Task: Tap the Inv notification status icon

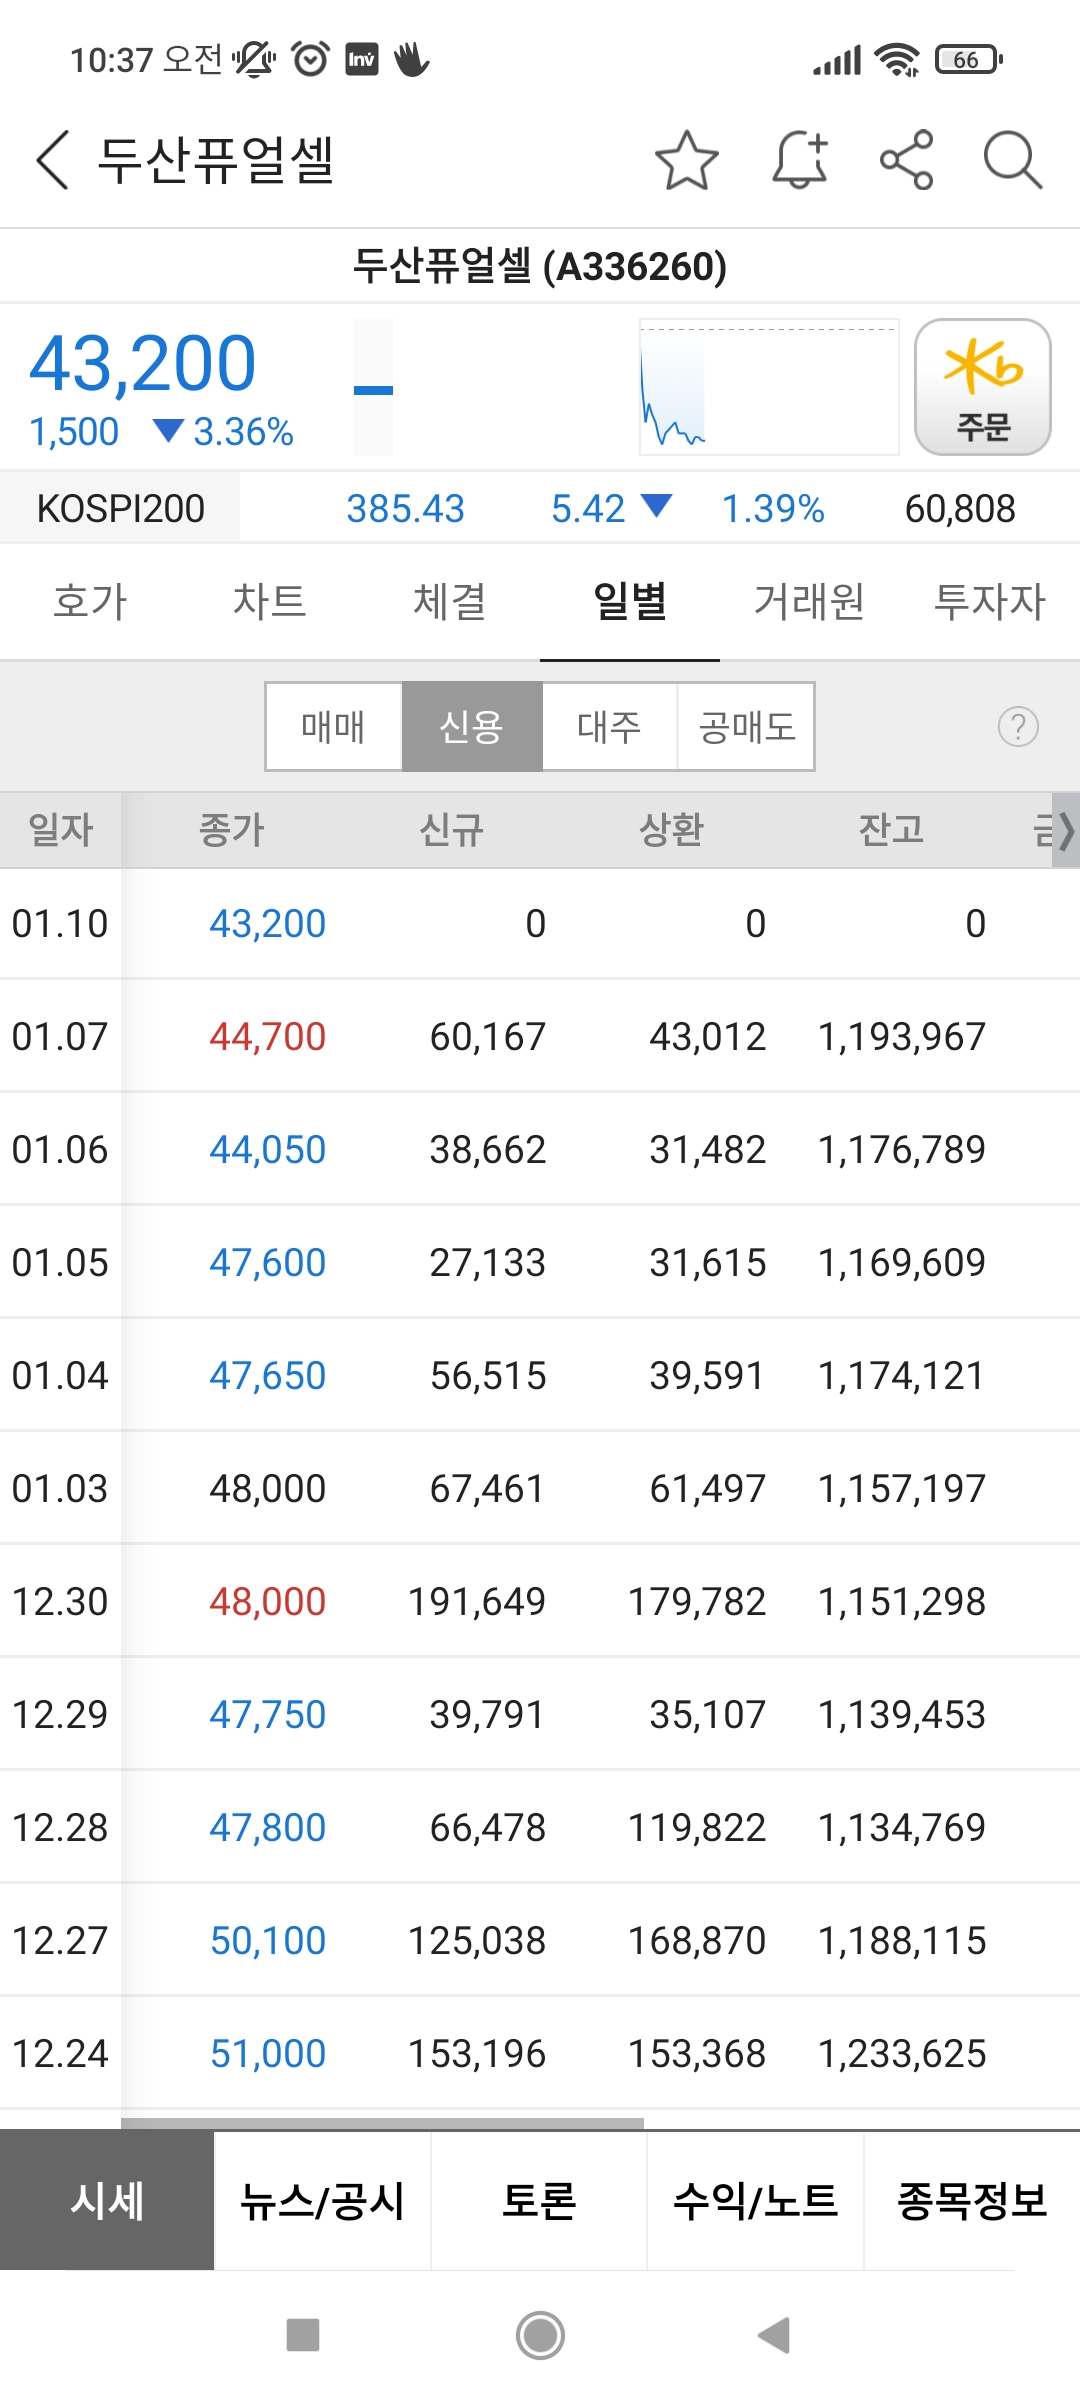Action: 362,60
